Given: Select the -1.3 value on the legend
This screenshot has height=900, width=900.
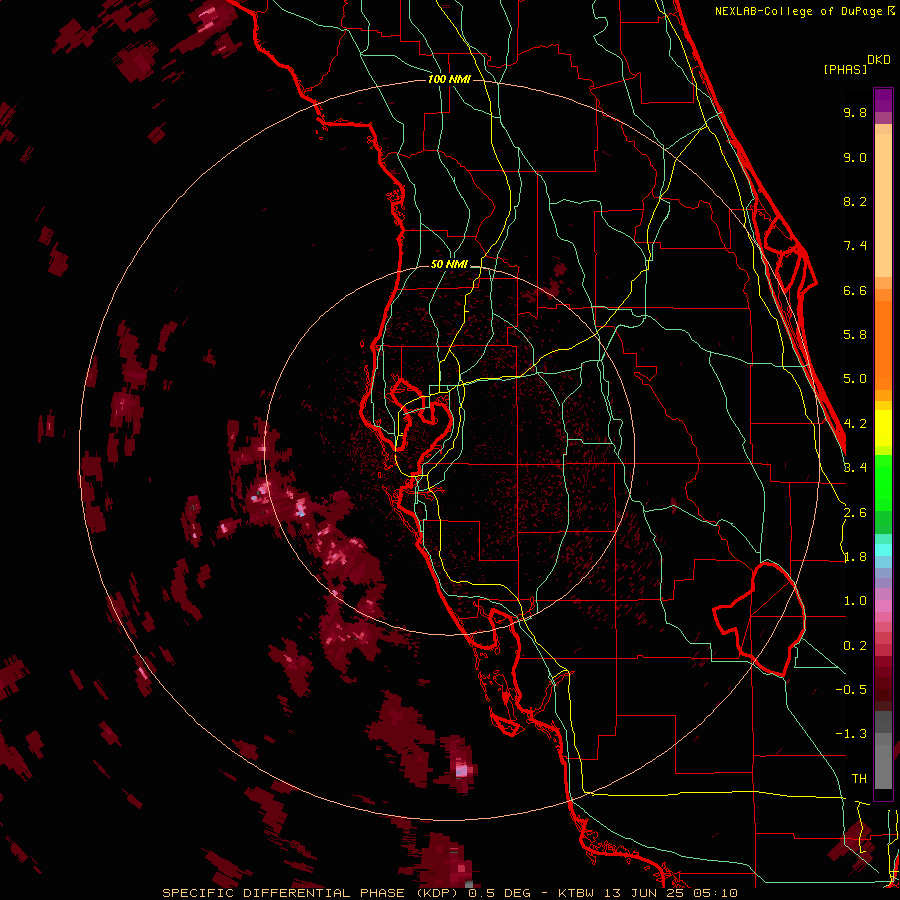Looking at the screenshot, I should [851, 734].
